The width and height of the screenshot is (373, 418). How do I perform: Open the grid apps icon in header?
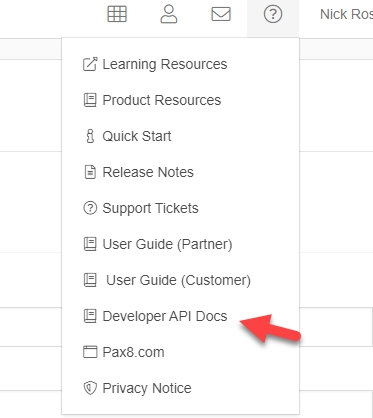coord(117,14)
